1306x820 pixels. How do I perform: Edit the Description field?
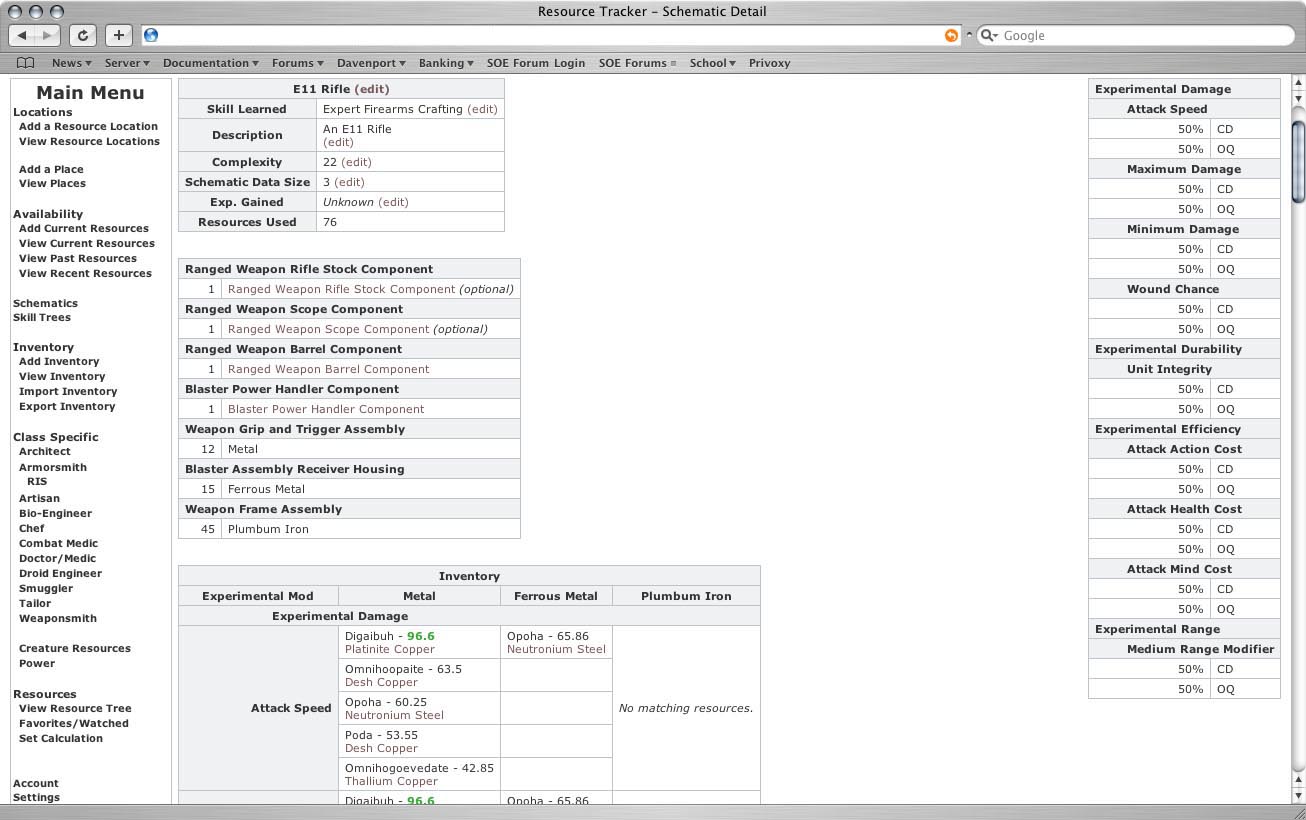(338, 142)
